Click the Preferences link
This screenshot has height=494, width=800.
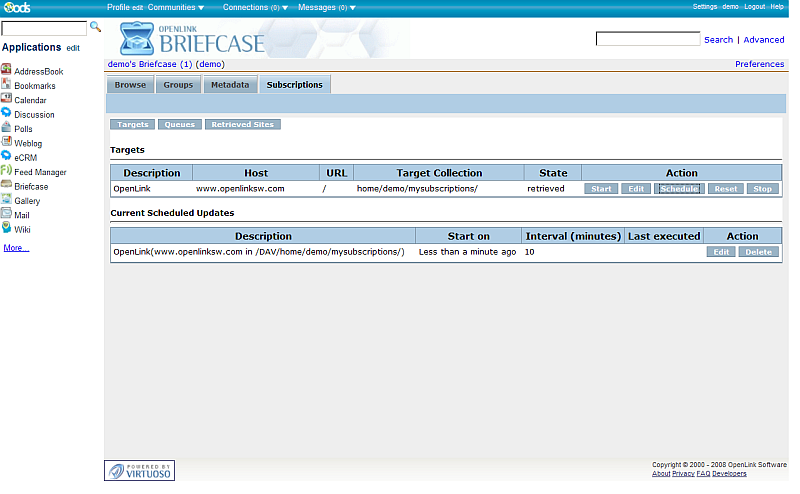(x=759, y=64)
